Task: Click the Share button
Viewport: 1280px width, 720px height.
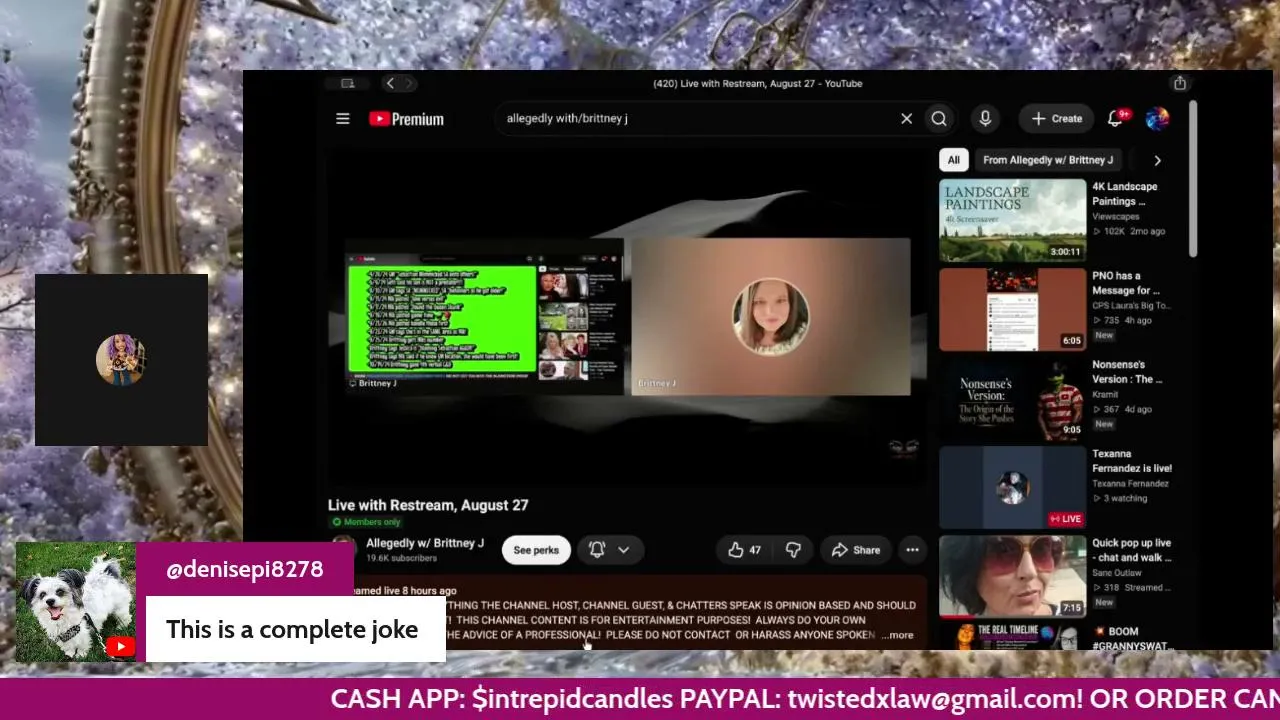Action: (856, 550)
